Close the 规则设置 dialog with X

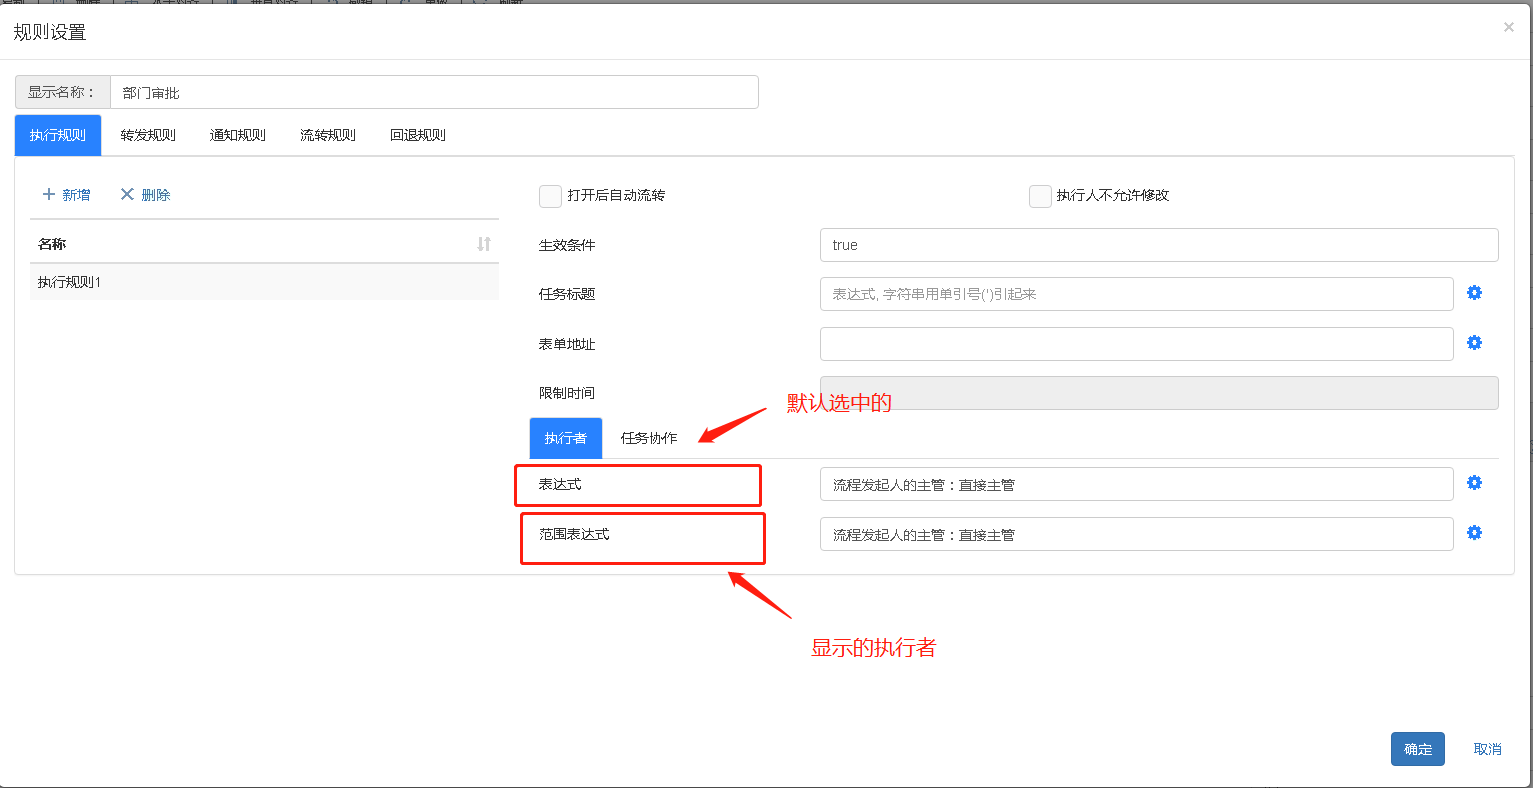[1508, 28]
